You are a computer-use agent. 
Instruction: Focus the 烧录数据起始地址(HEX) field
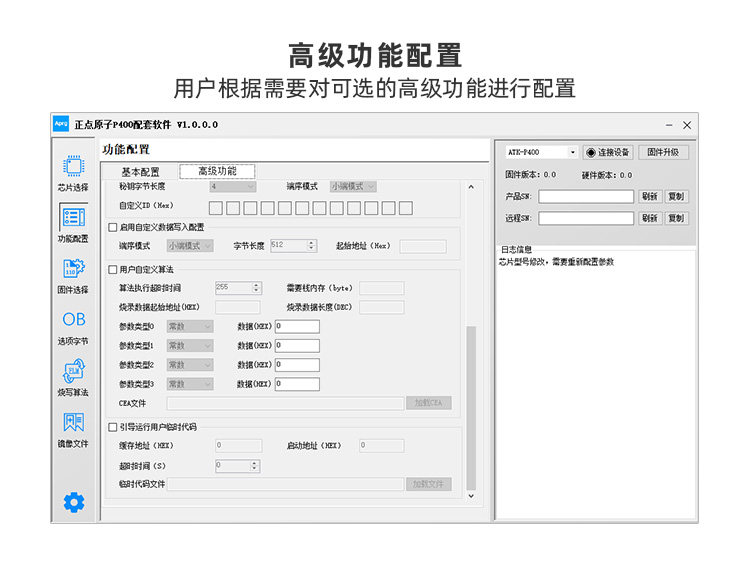(238, 307)
